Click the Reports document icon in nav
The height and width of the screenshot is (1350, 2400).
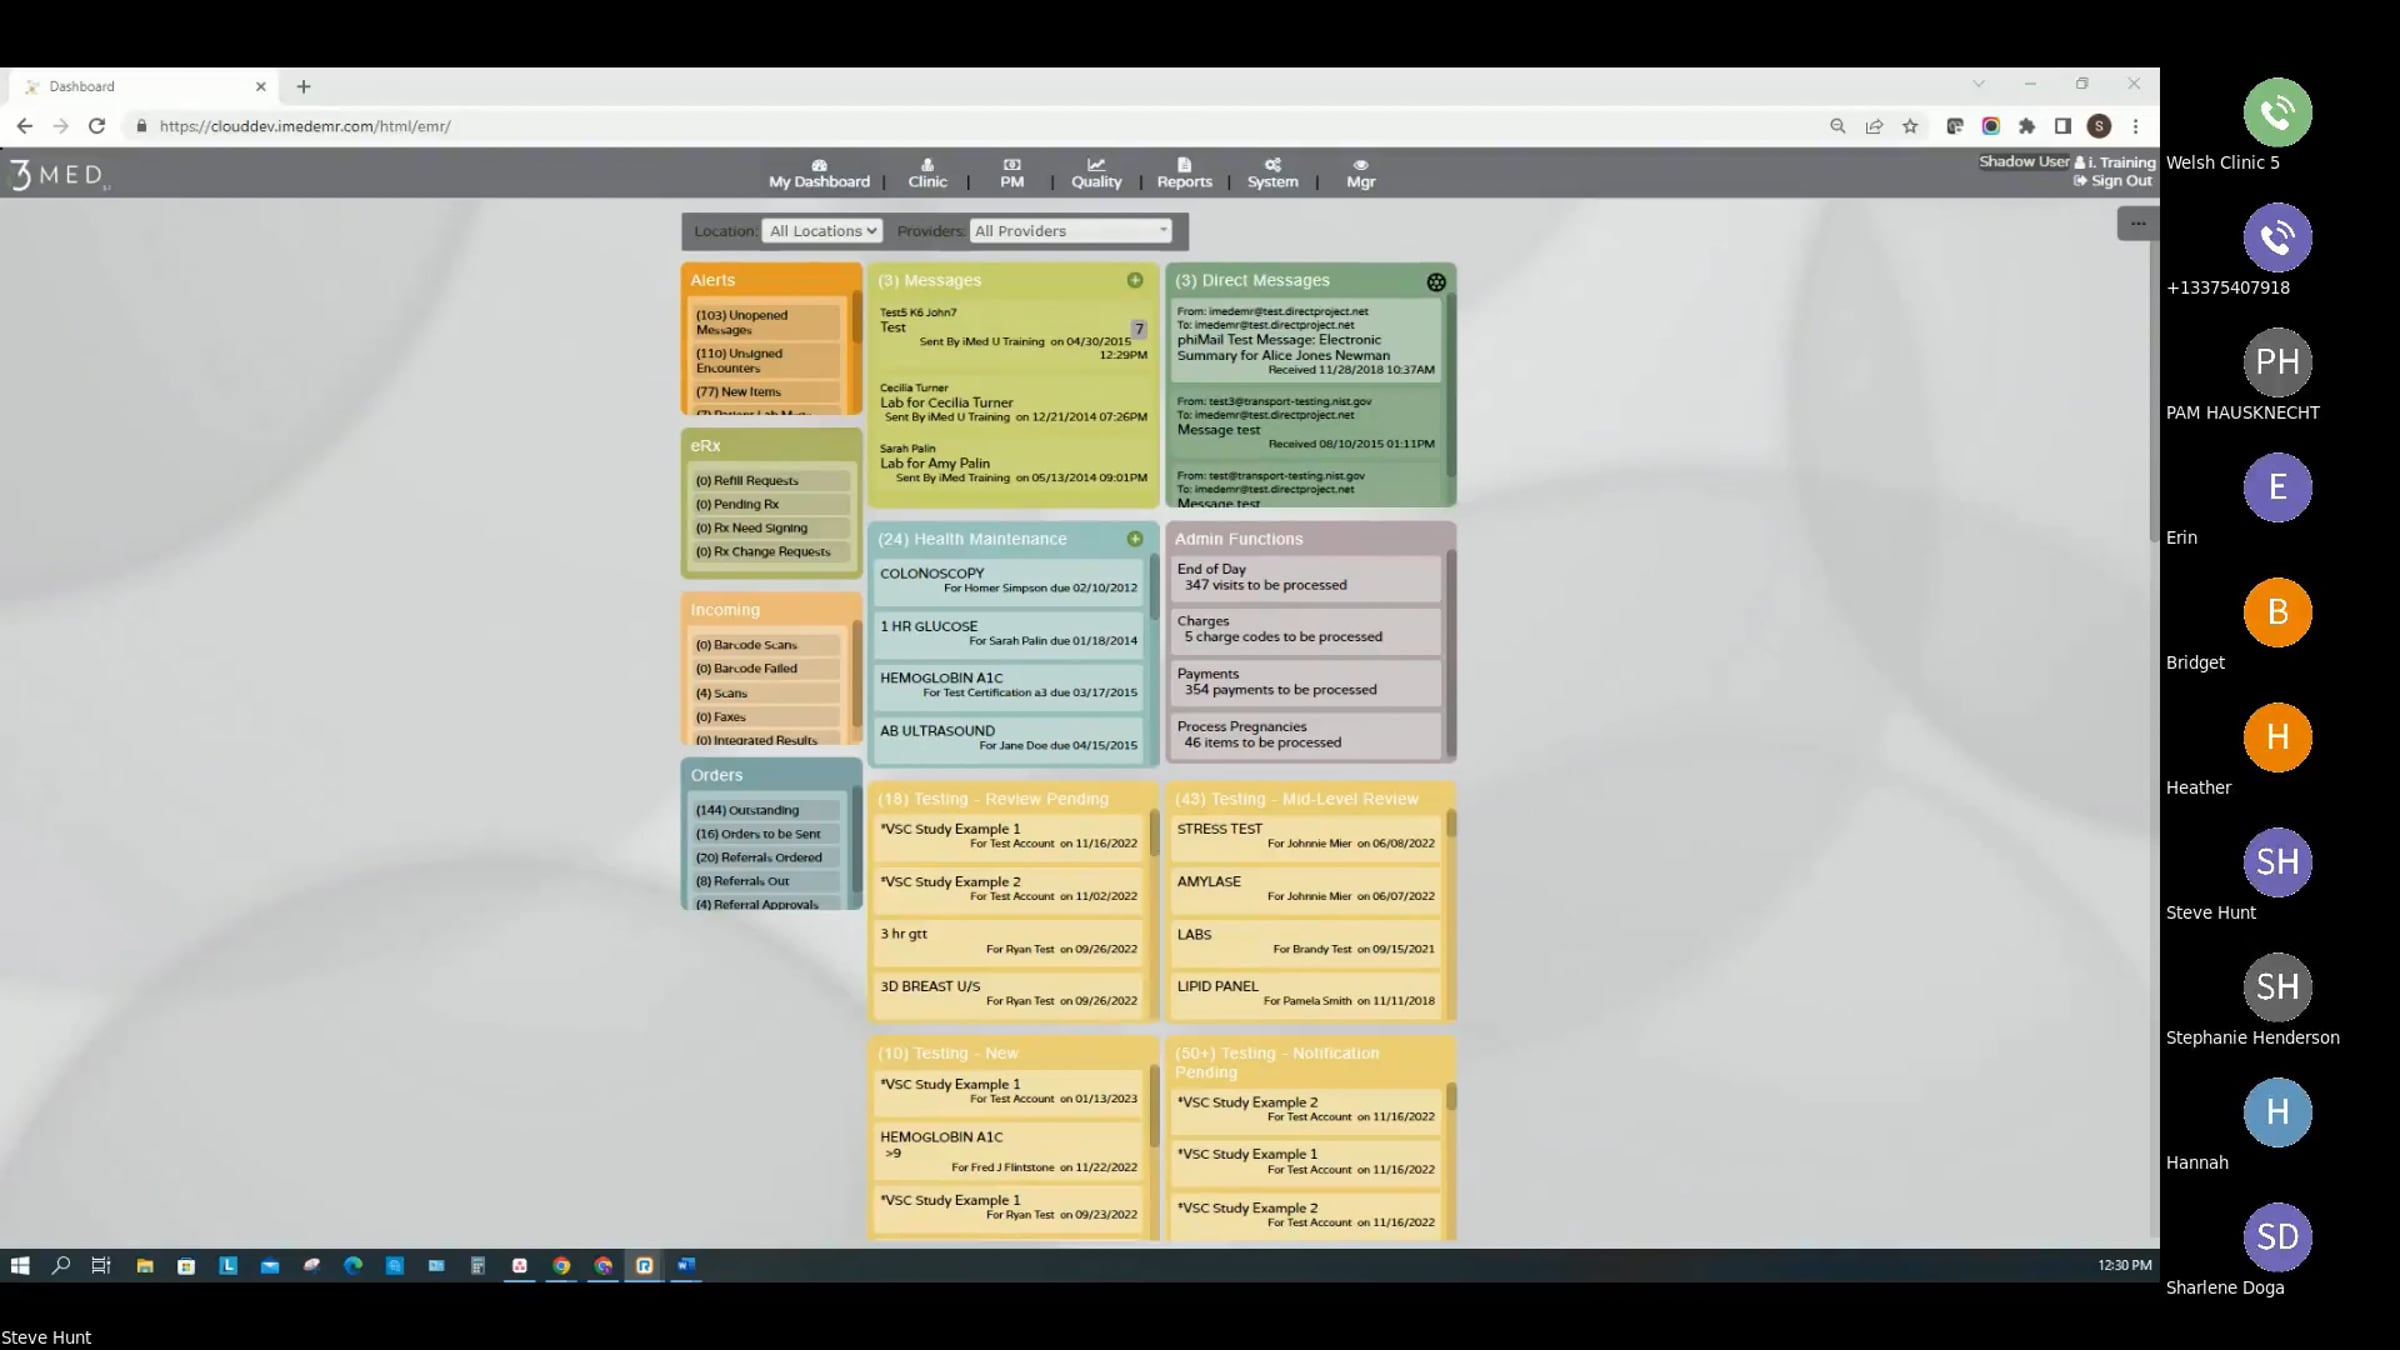pos(1184,165)
